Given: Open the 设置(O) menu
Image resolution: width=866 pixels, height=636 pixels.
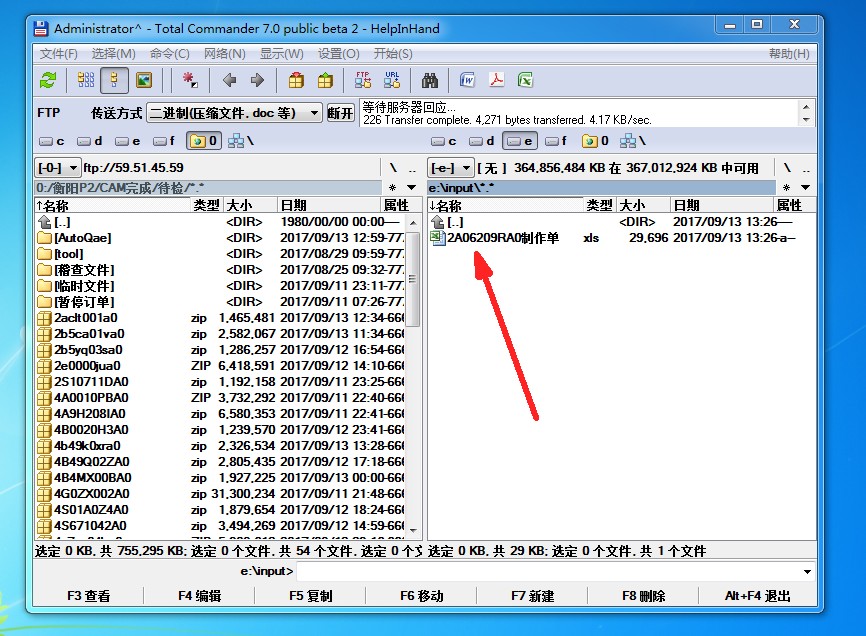Looking at the screenshot, I should (339, 54).
